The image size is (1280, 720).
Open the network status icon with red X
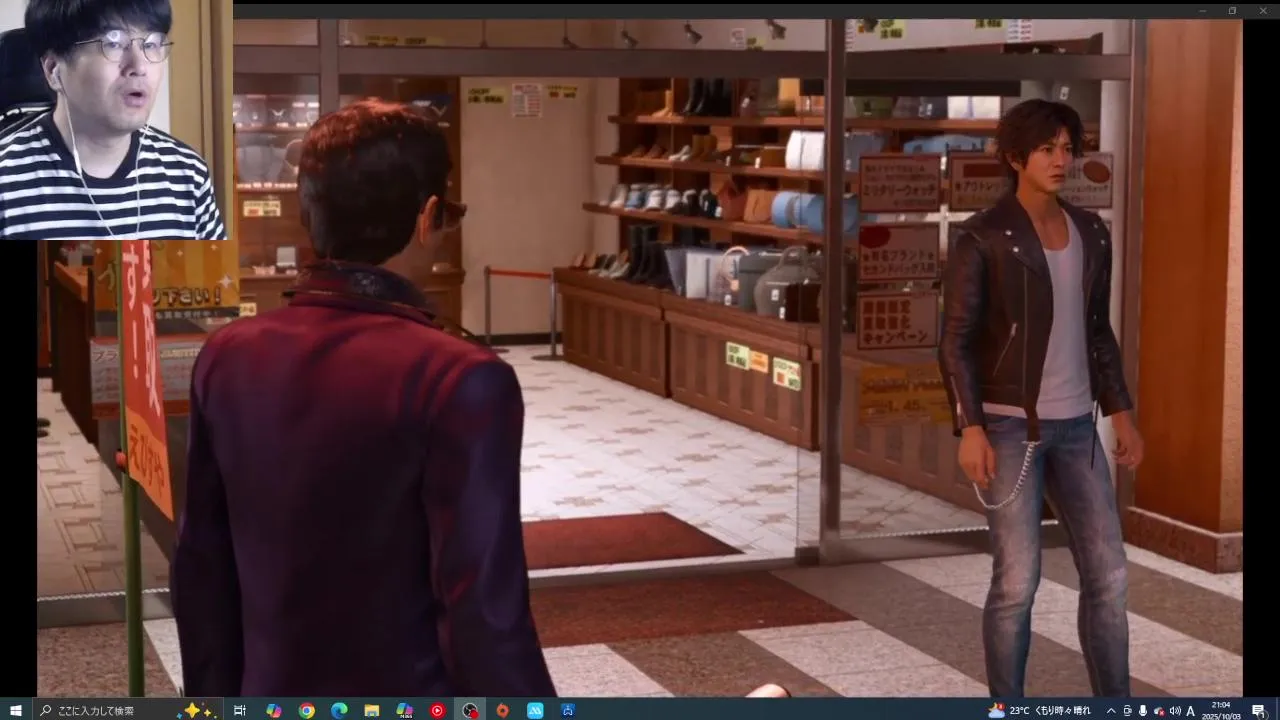point(1159,710)
